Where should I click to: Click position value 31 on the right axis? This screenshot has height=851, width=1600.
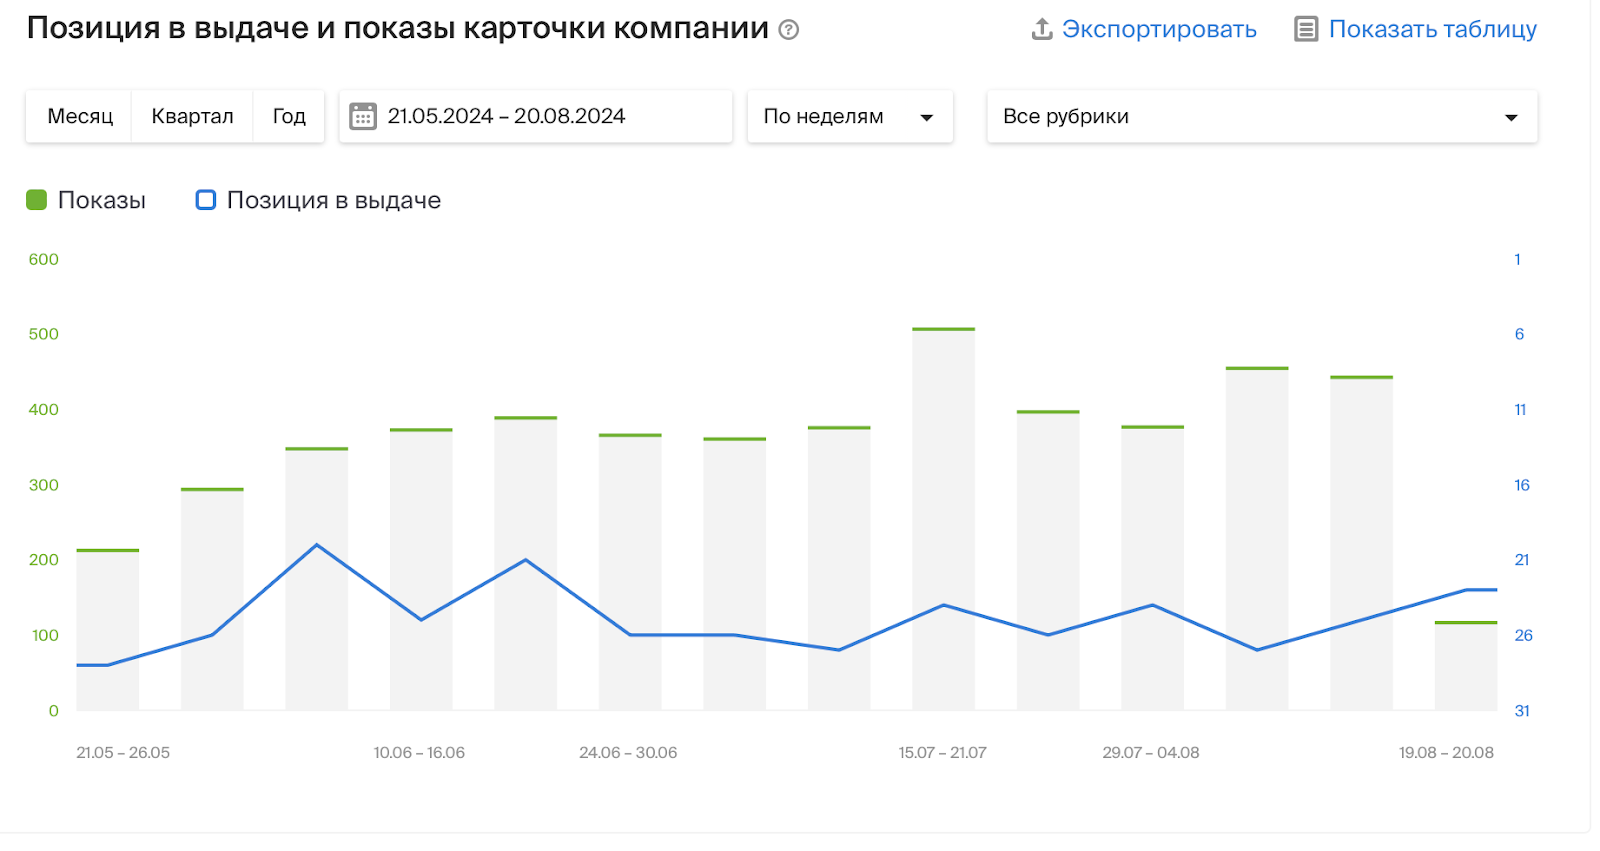pos(1522,711)
